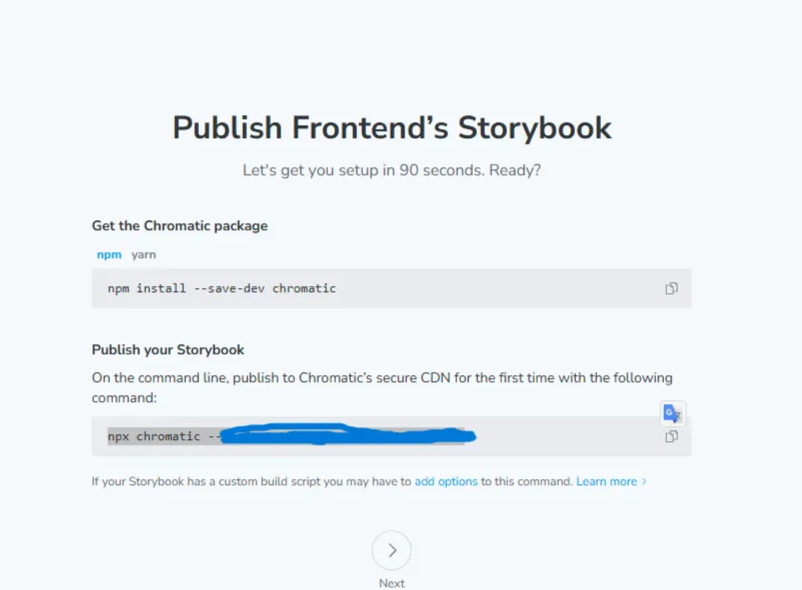Click the highlighted npx chromatic text
The image size is (802, 590).
161,436
